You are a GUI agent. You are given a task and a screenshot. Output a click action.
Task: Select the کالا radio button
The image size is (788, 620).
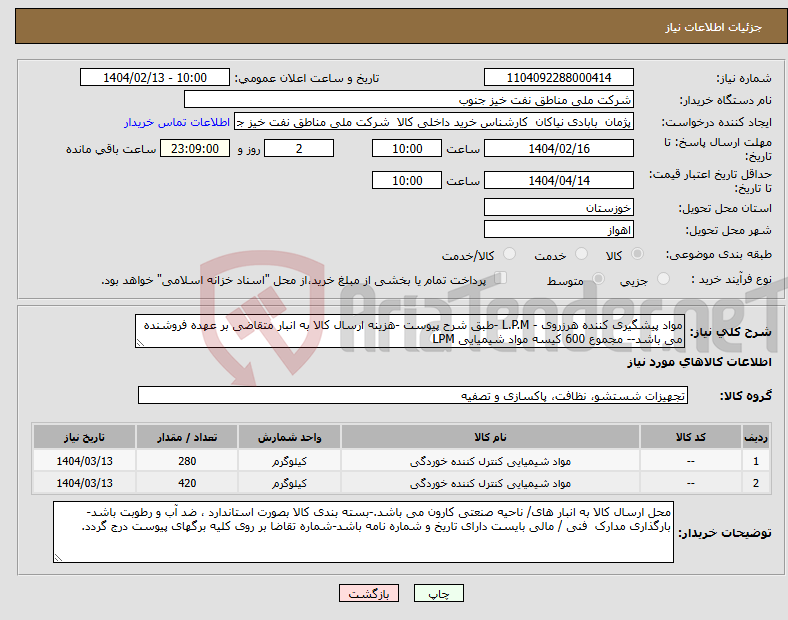point(637,254)
